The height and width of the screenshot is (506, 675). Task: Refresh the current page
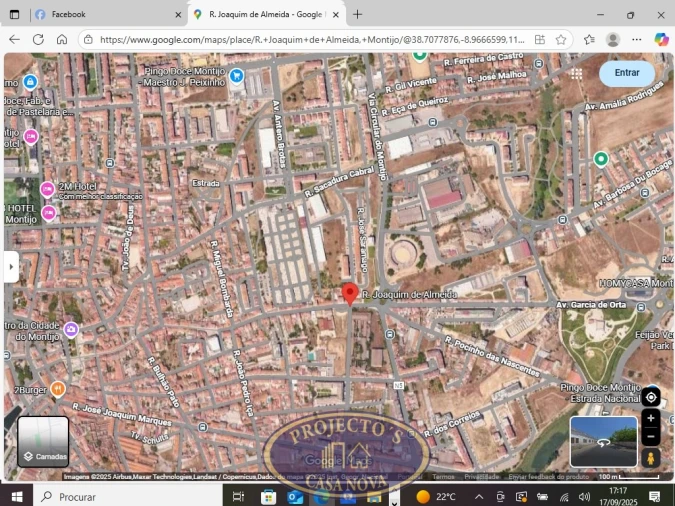coord(38,39)
